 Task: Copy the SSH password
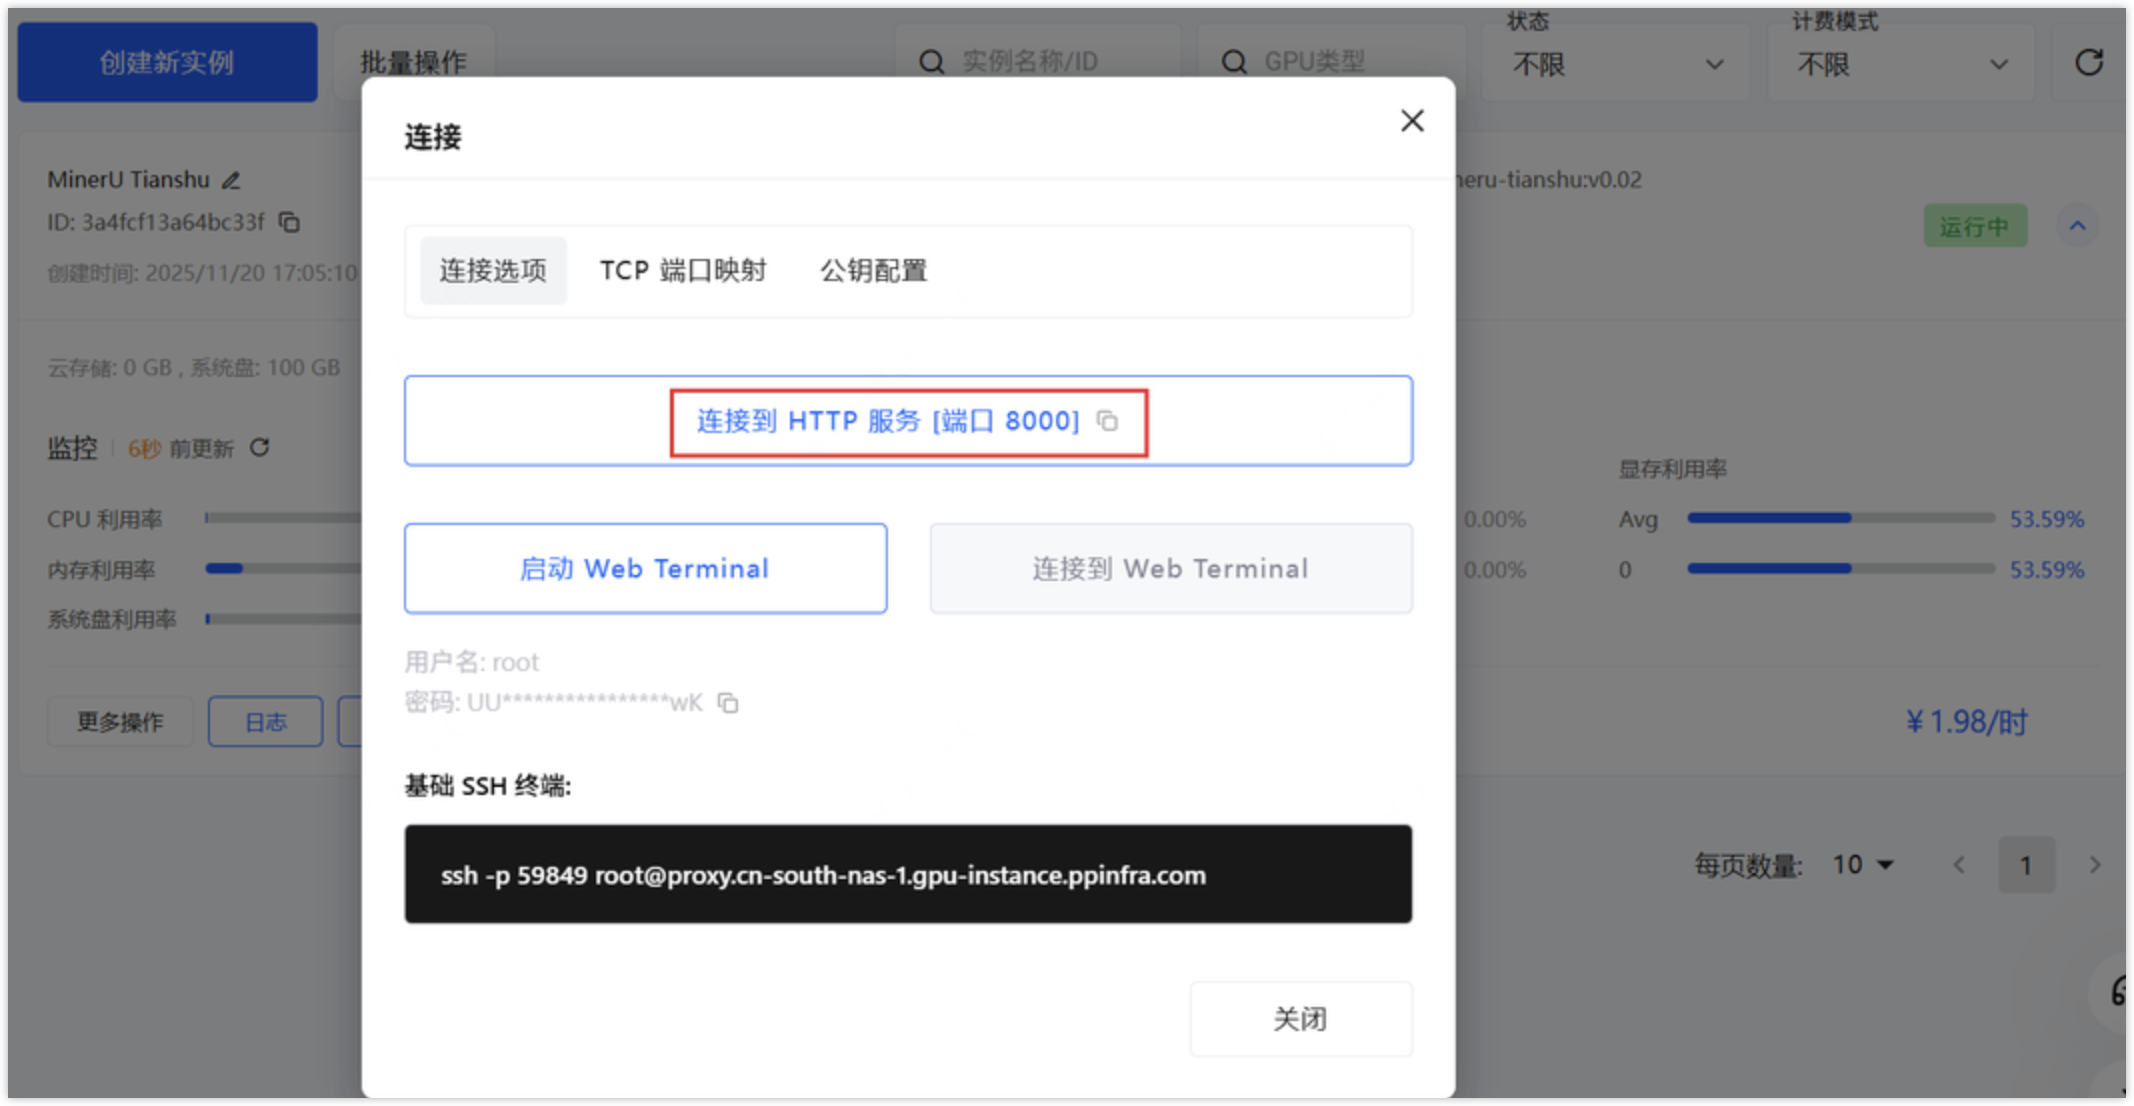tap(728, 703)
